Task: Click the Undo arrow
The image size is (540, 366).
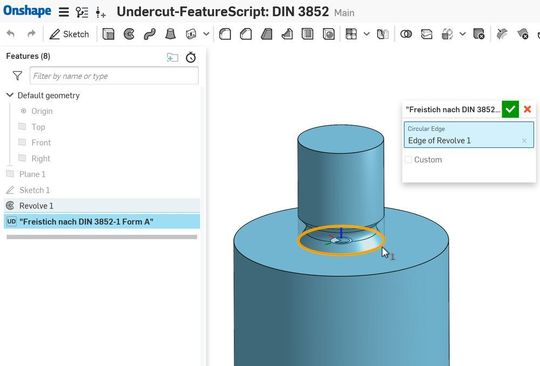Action: (11, 34)
